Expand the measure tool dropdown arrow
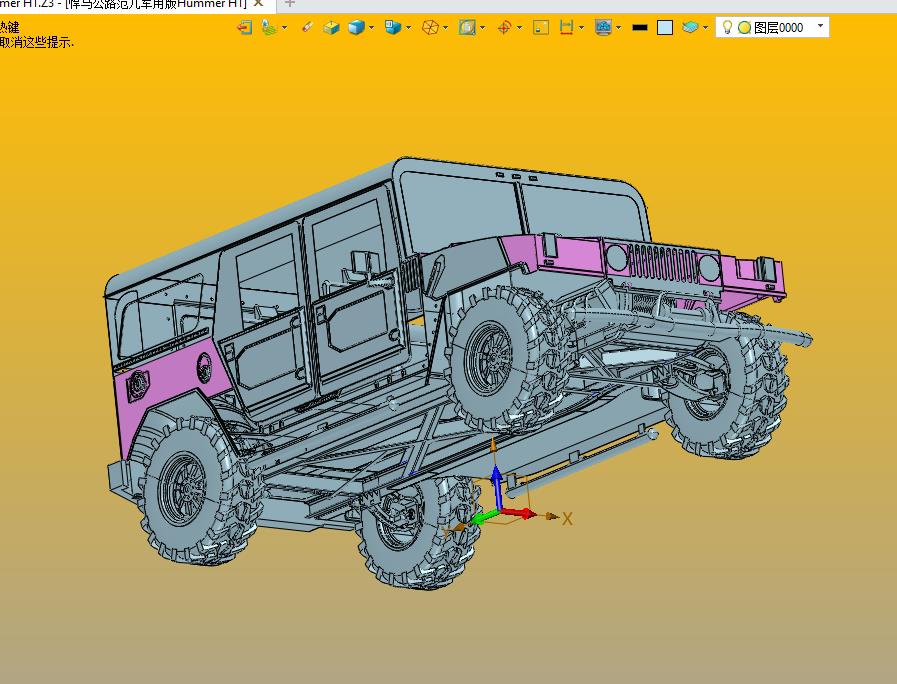Image resolution: width=897 pixels, height=684 pixels. (581, 27)
